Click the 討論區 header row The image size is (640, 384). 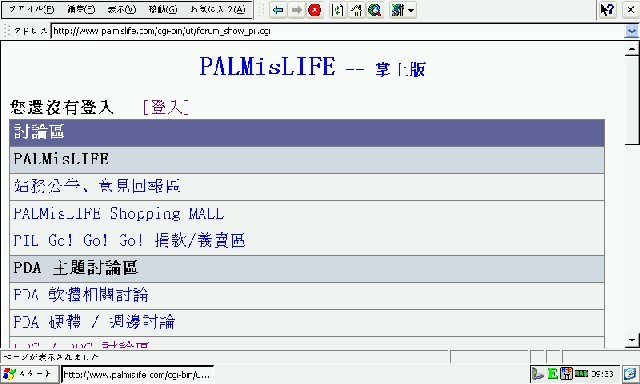[307, 133]
